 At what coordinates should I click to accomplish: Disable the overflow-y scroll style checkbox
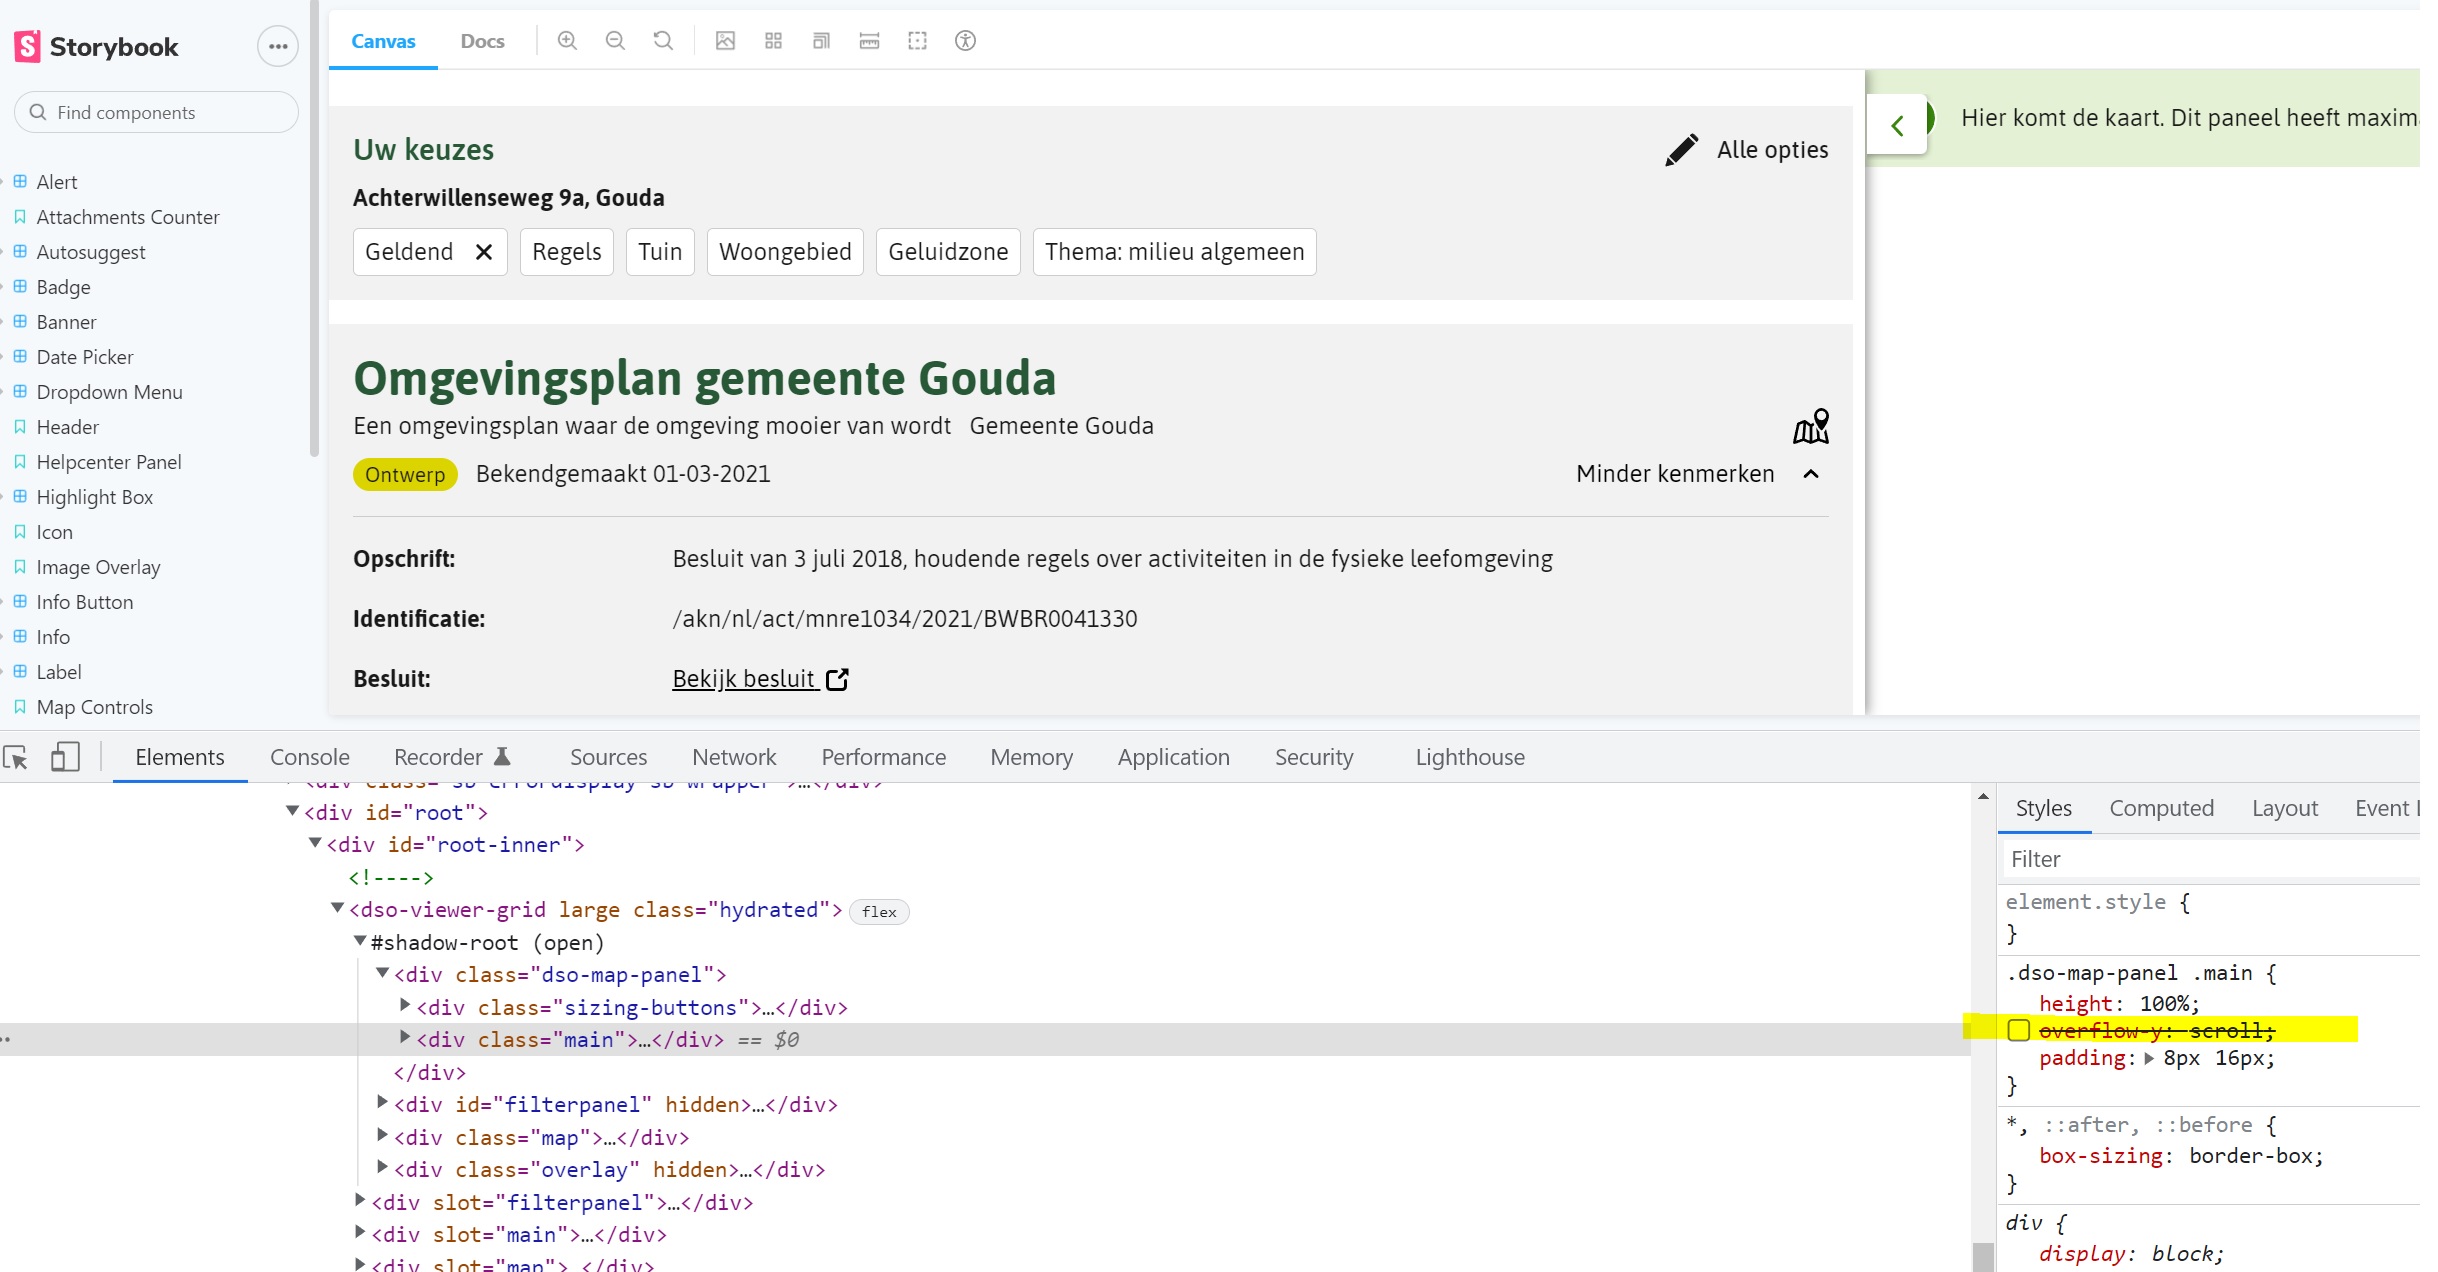click(x=2021, y=1031)
